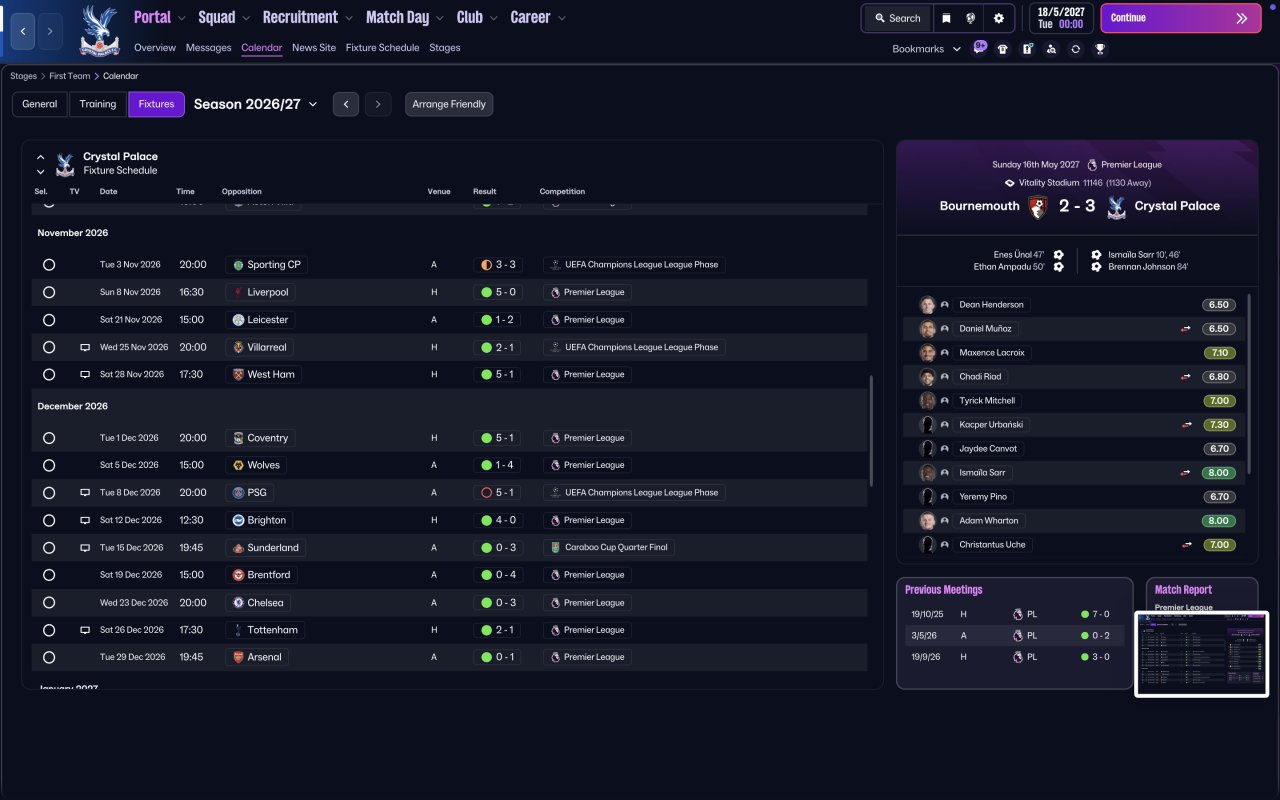1280x800 pixels.
Task: Click the TV icon on the Villarreal fixture row
Action: coord(85,347)
